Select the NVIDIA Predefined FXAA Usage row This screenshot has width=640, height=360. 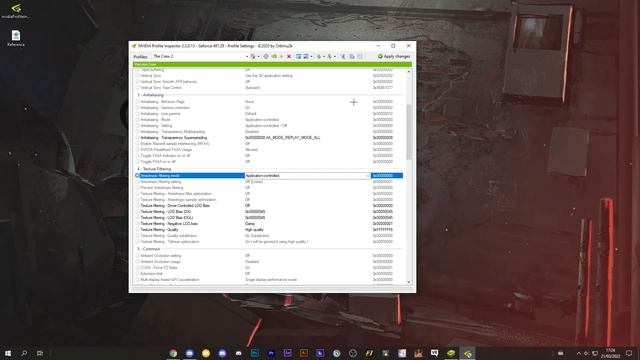[269, 149]
